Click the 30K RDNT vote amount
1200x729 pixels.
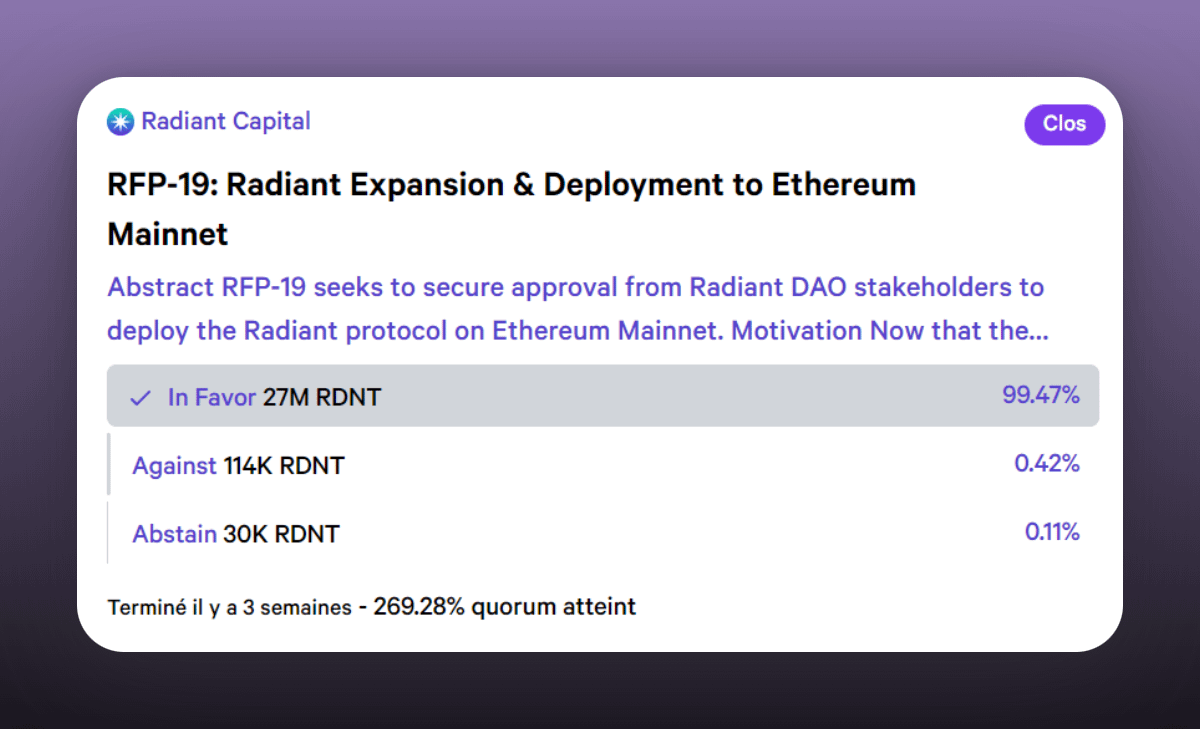point(281,534)
